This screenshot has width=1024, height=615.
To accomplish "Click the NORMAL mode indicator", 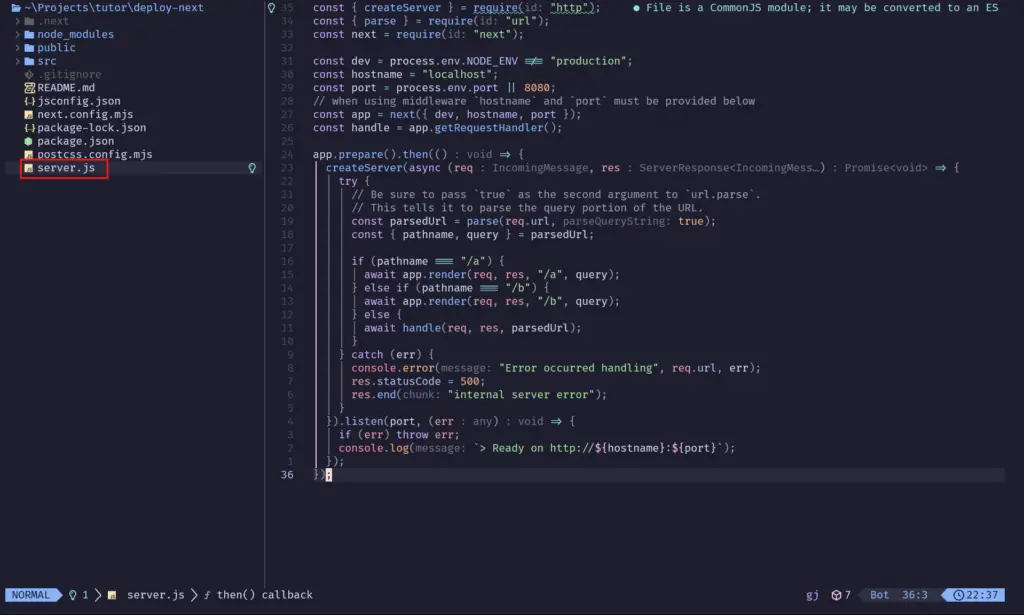I will pos(30,595).
